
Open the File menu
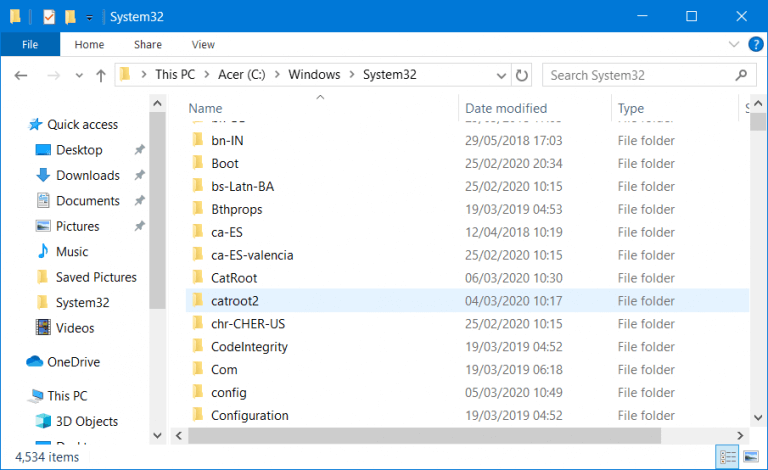click(x=30, y=45)
